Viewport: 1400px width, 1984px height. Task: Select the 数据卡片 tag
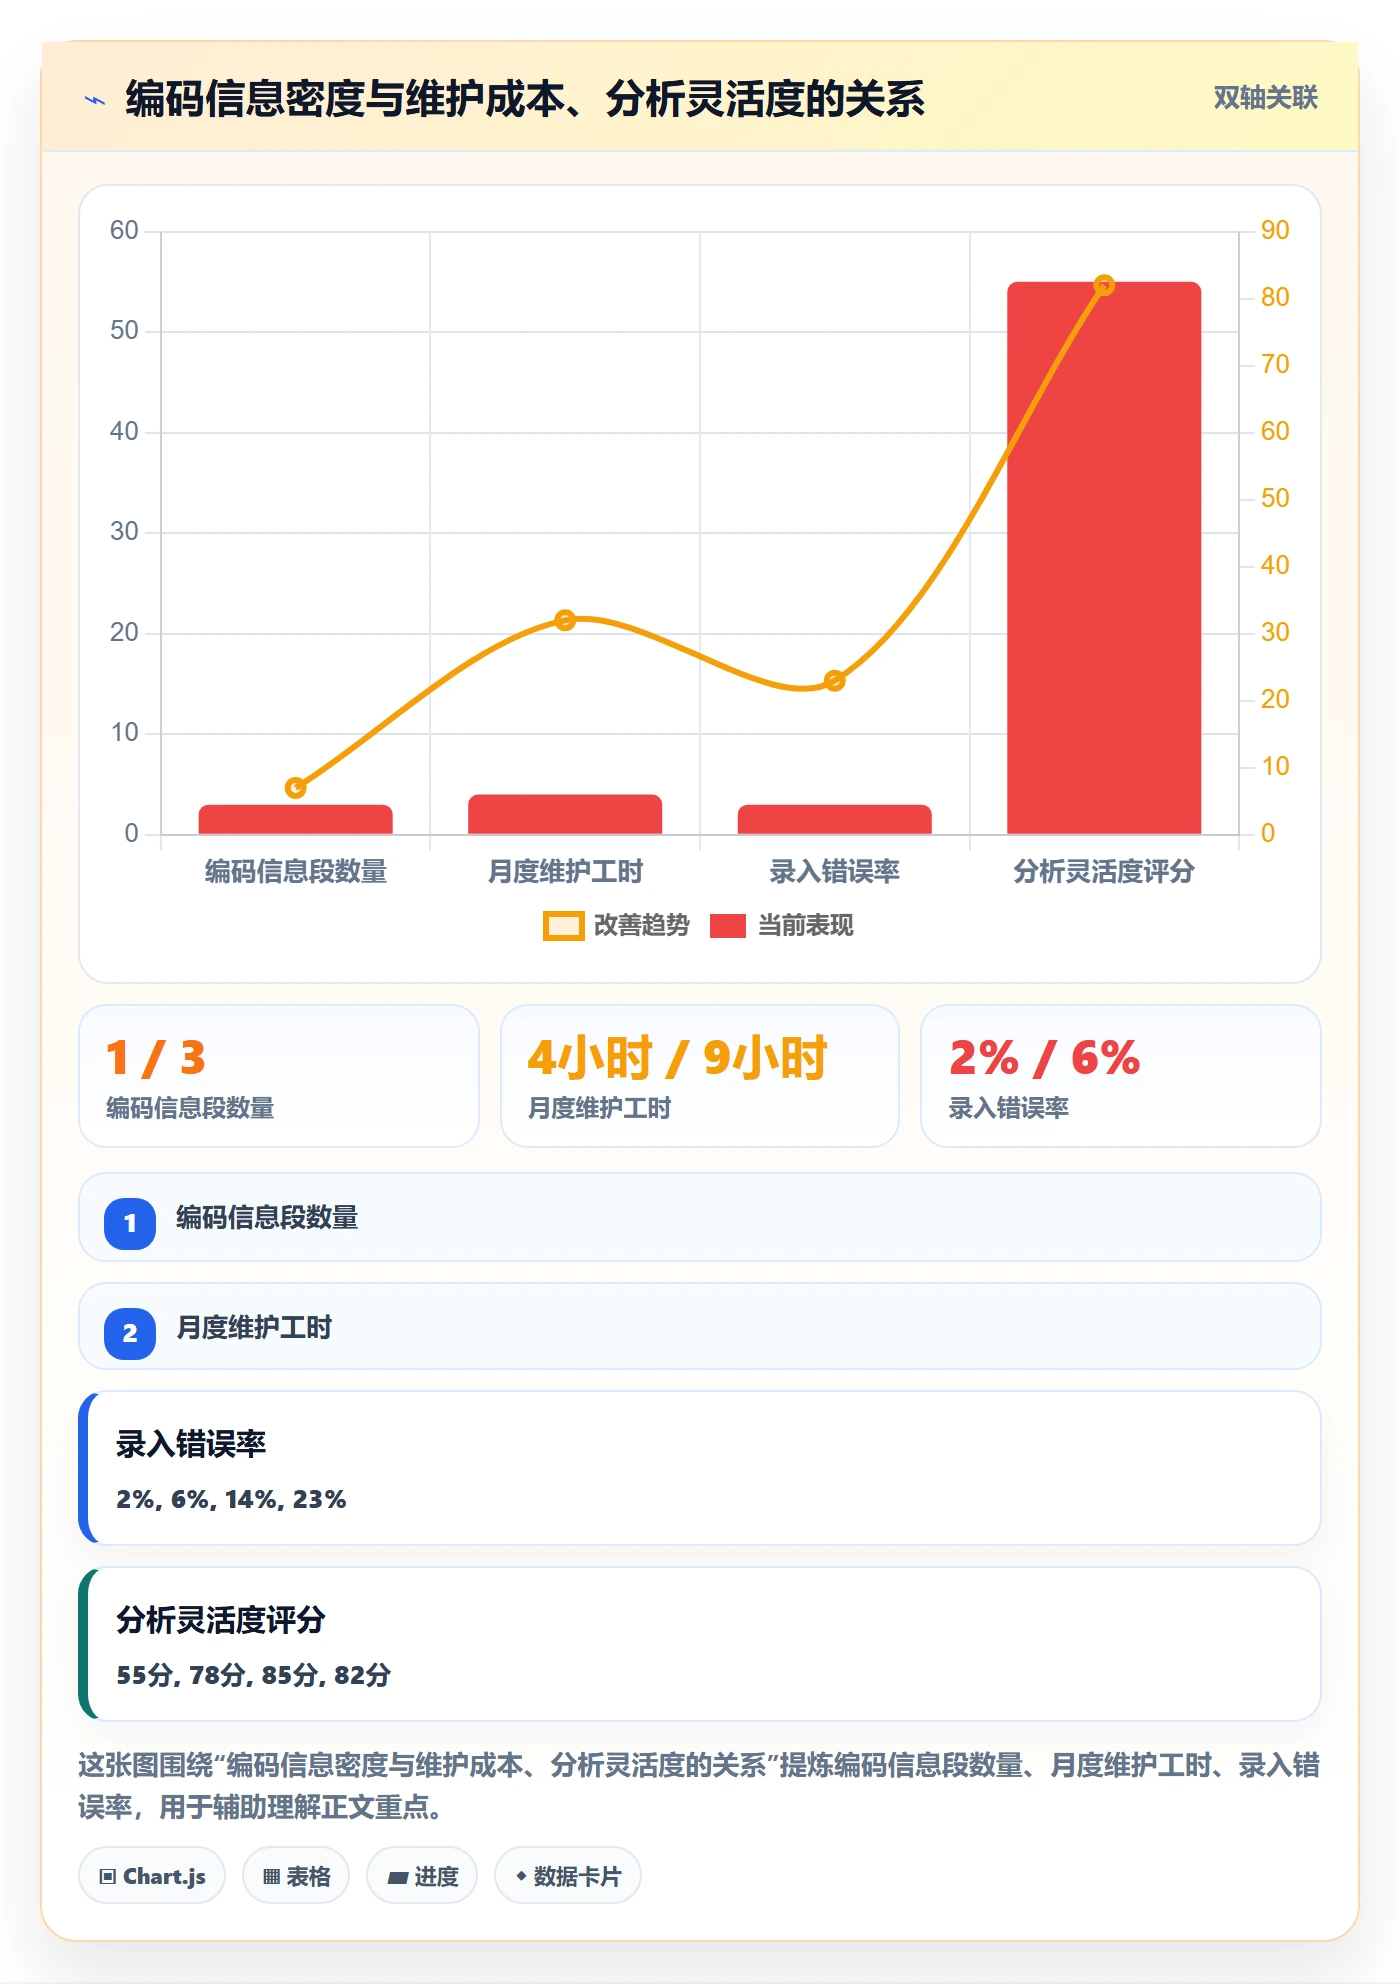pos(568,1876)
